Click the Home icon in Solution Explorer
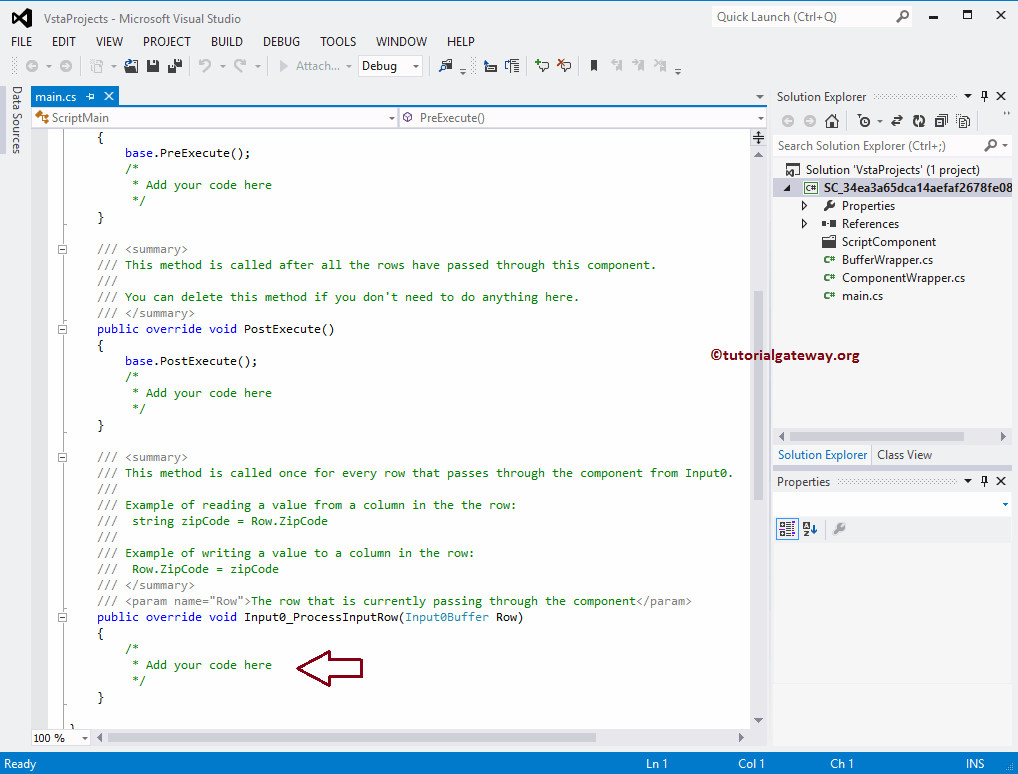1018x774 pixels. click(832, 120)
